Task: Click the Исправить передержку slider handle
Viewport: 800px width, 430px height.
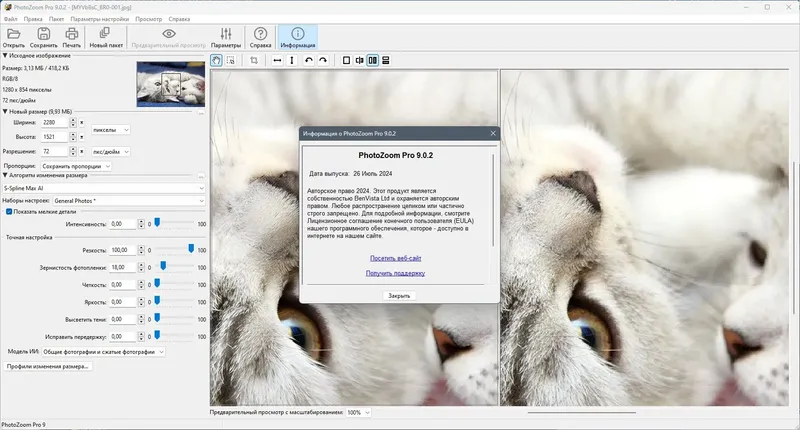Action: 157,335
